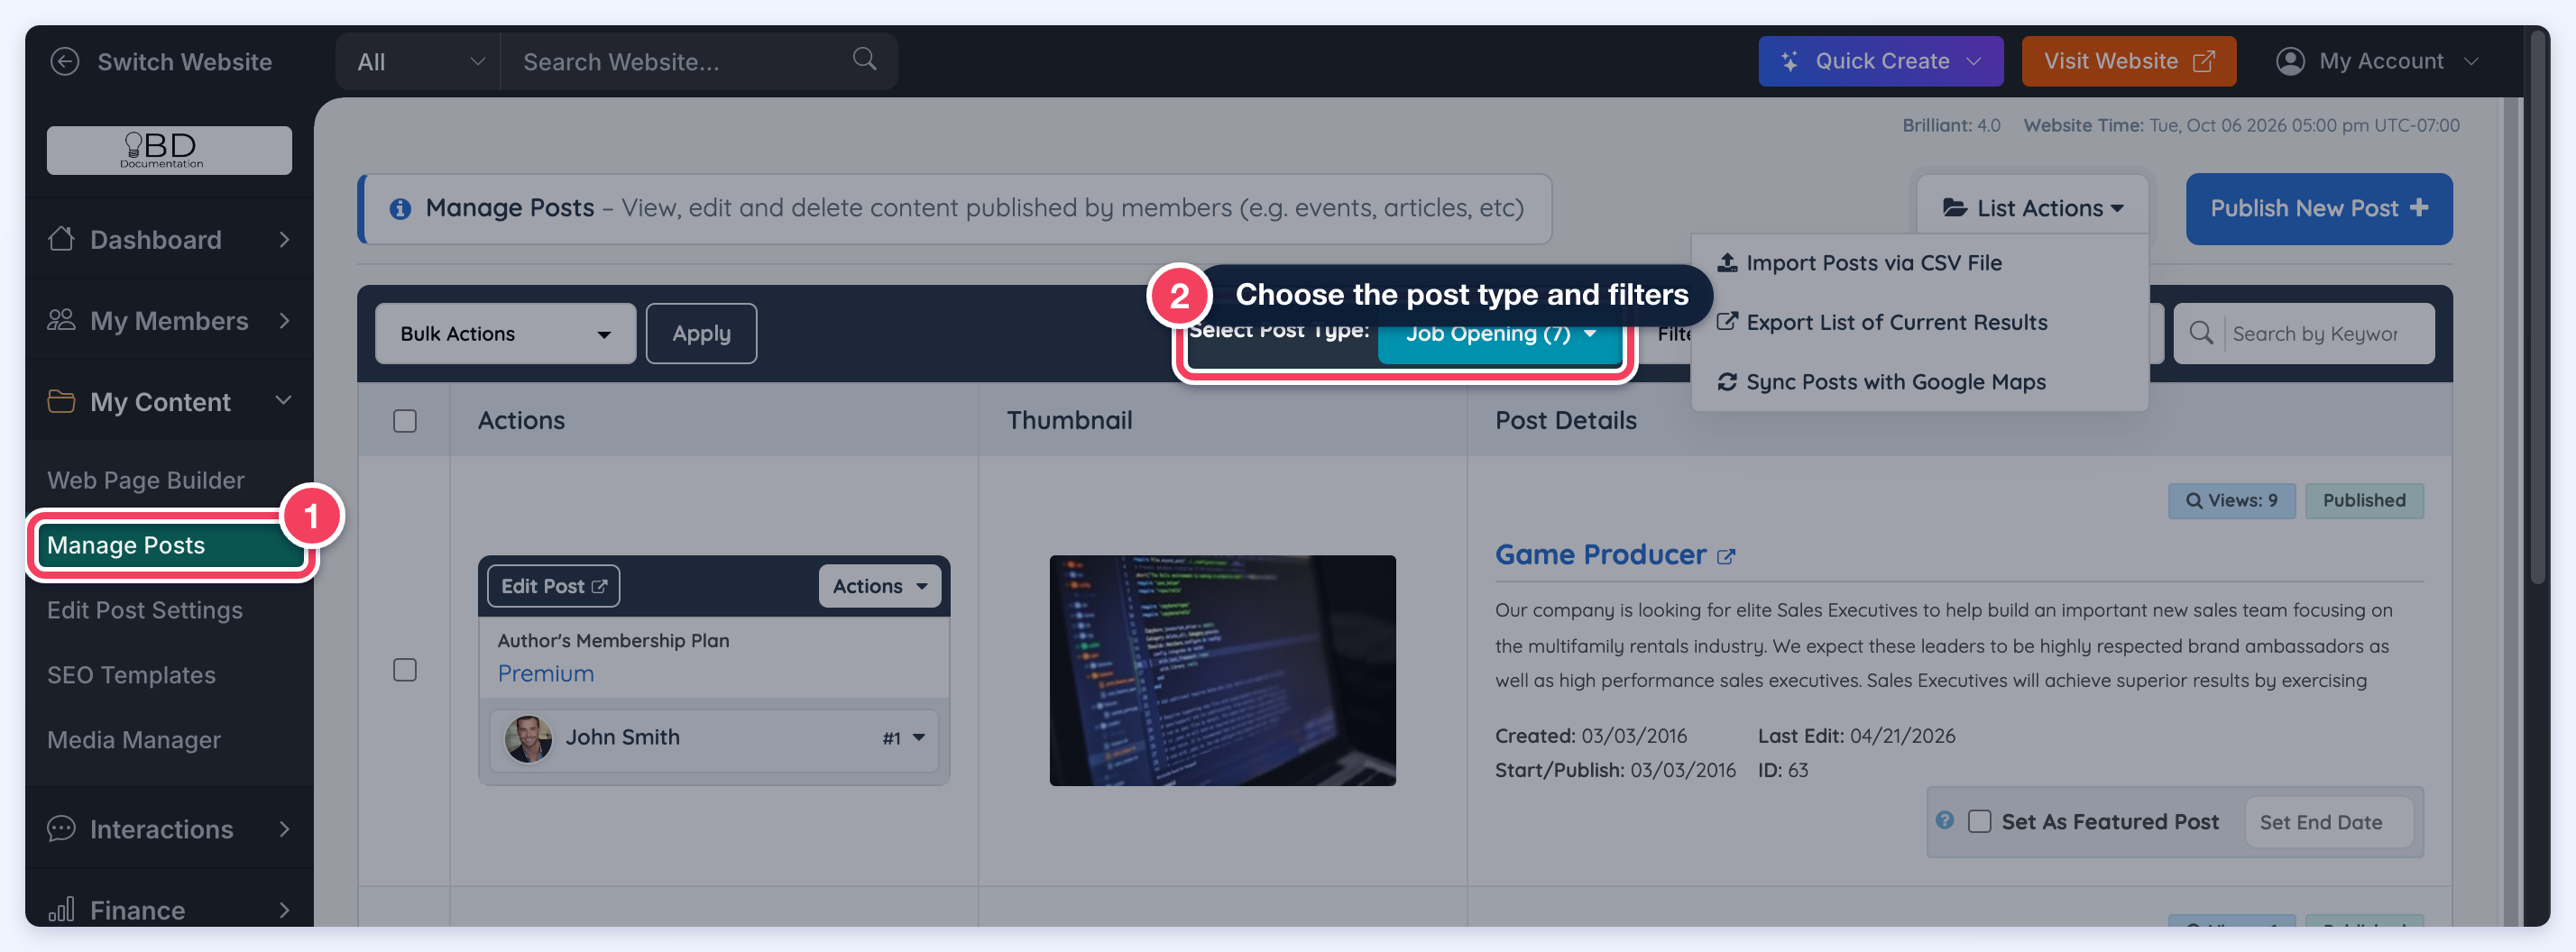Click the help question mark near Featured Post

coord(1945,820)
